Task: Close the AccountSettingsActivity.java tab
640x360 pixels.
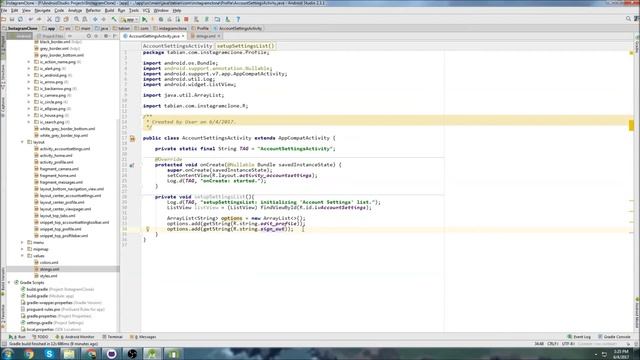Action: [183, 36]
